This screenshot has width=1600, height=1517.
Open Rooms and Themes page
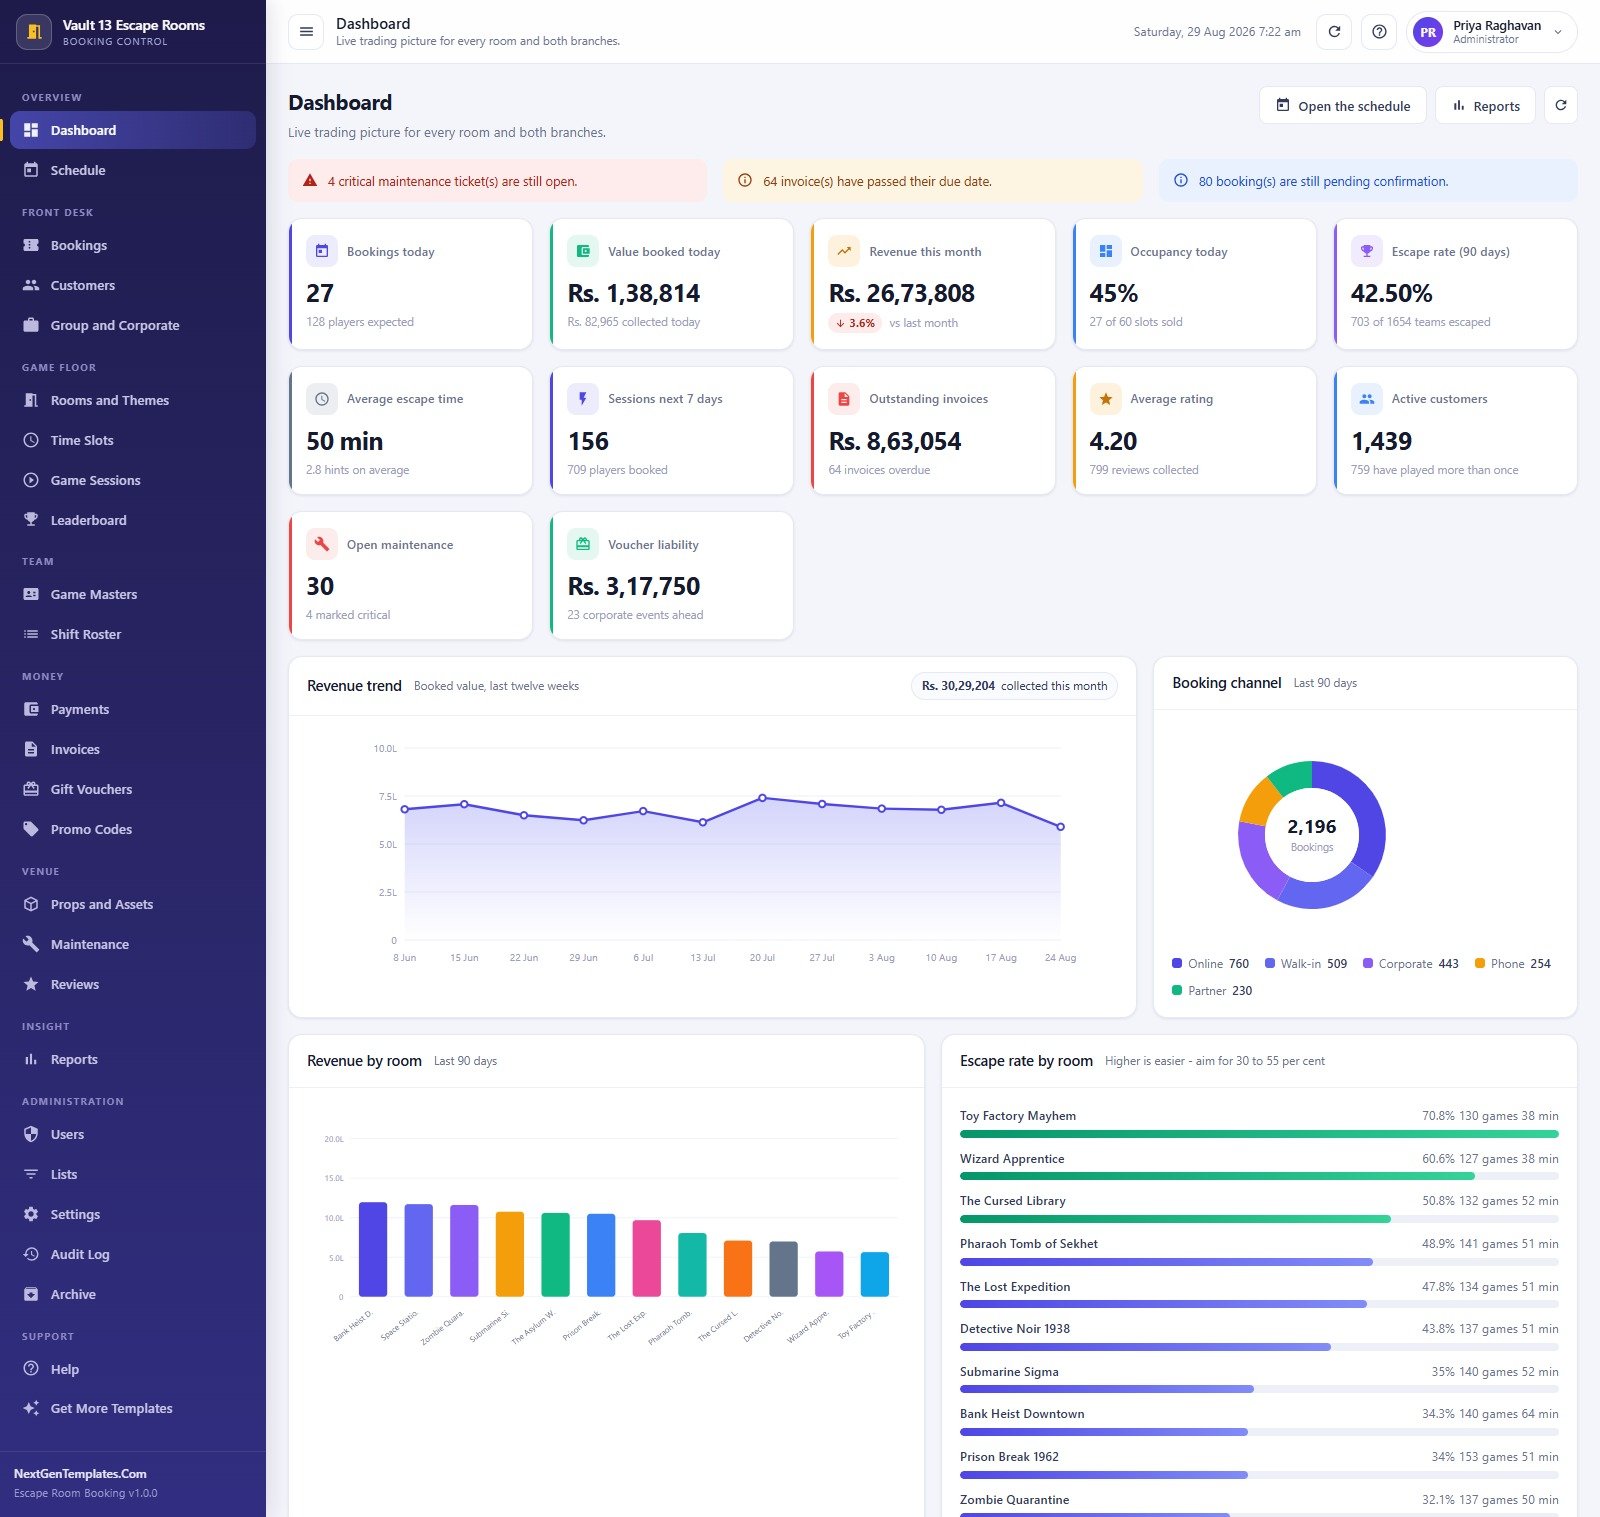pos(133,400)
